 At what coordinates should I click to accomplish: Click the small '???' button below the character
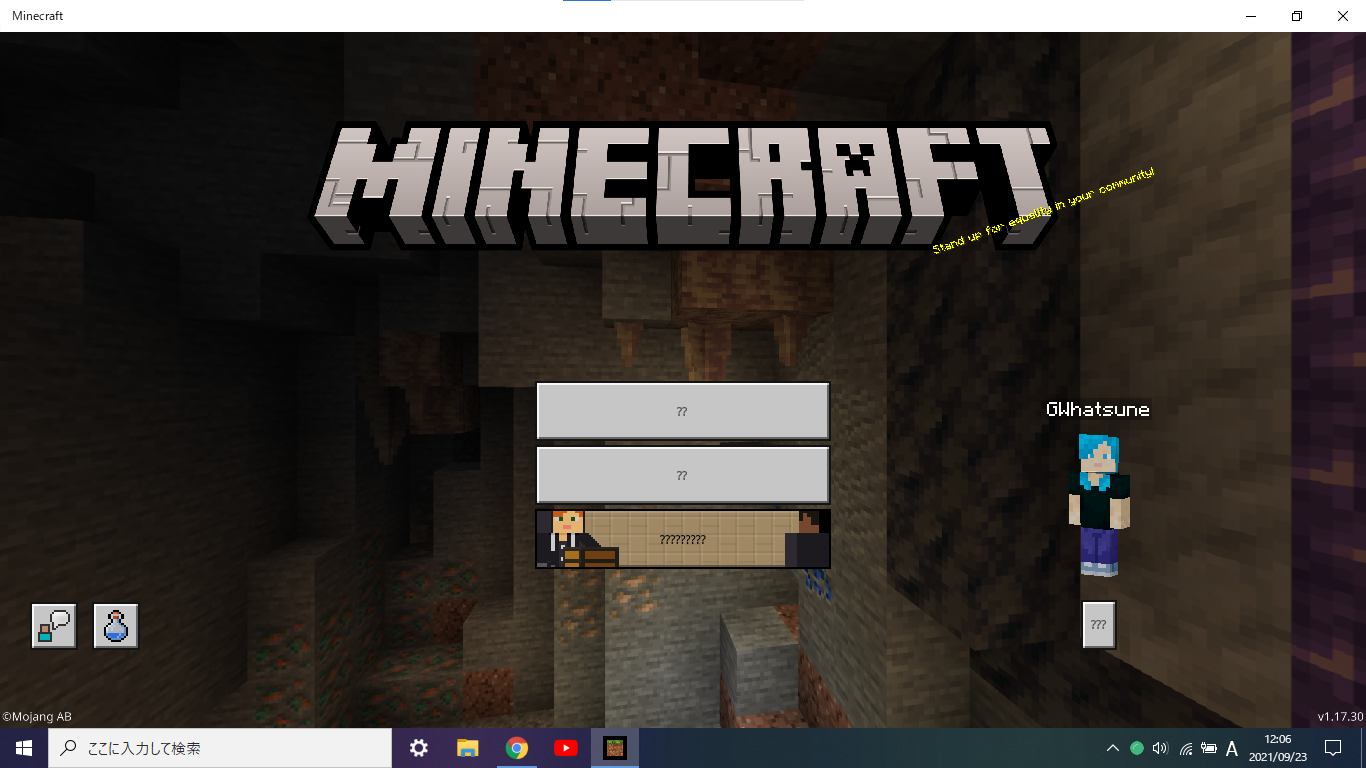click(x=1099, y=625)
